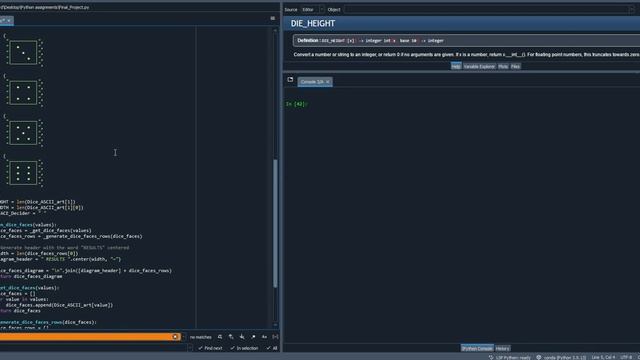Image resolution: width=640 pixels, height=360 pixels.
Task: Click find next arrow in search bar
Action: pos(242,337)
